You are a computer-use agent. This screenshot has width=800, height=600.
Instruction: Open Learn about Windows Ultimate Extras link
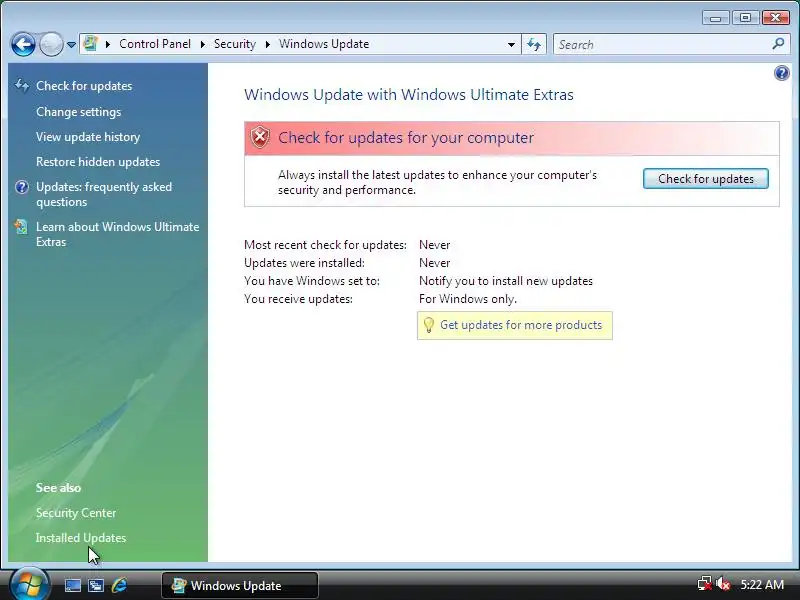point(117,234)
